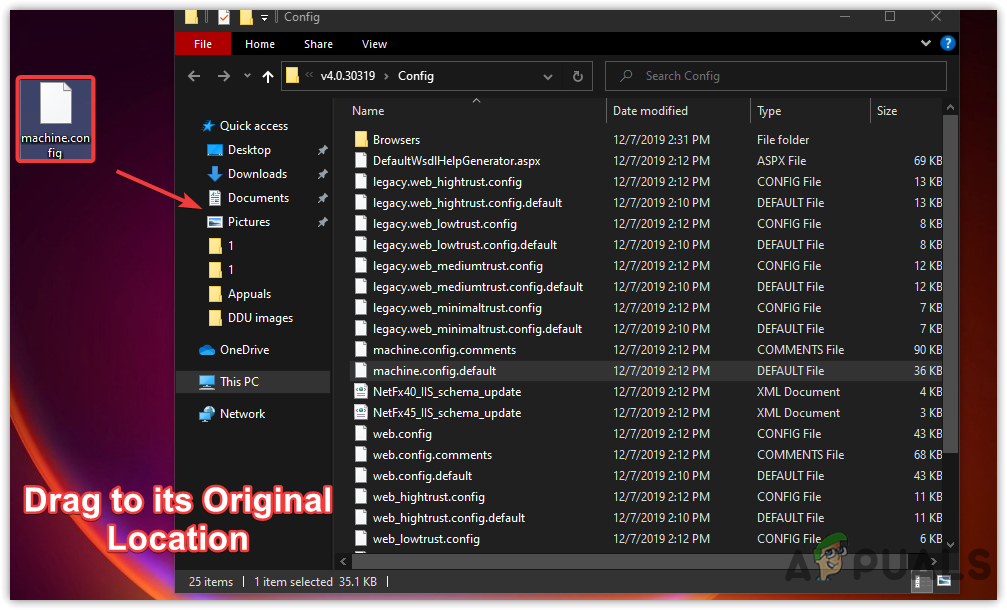Expand the Ribbon options chevron
The image size is (1007, 610).
(925, 43)
